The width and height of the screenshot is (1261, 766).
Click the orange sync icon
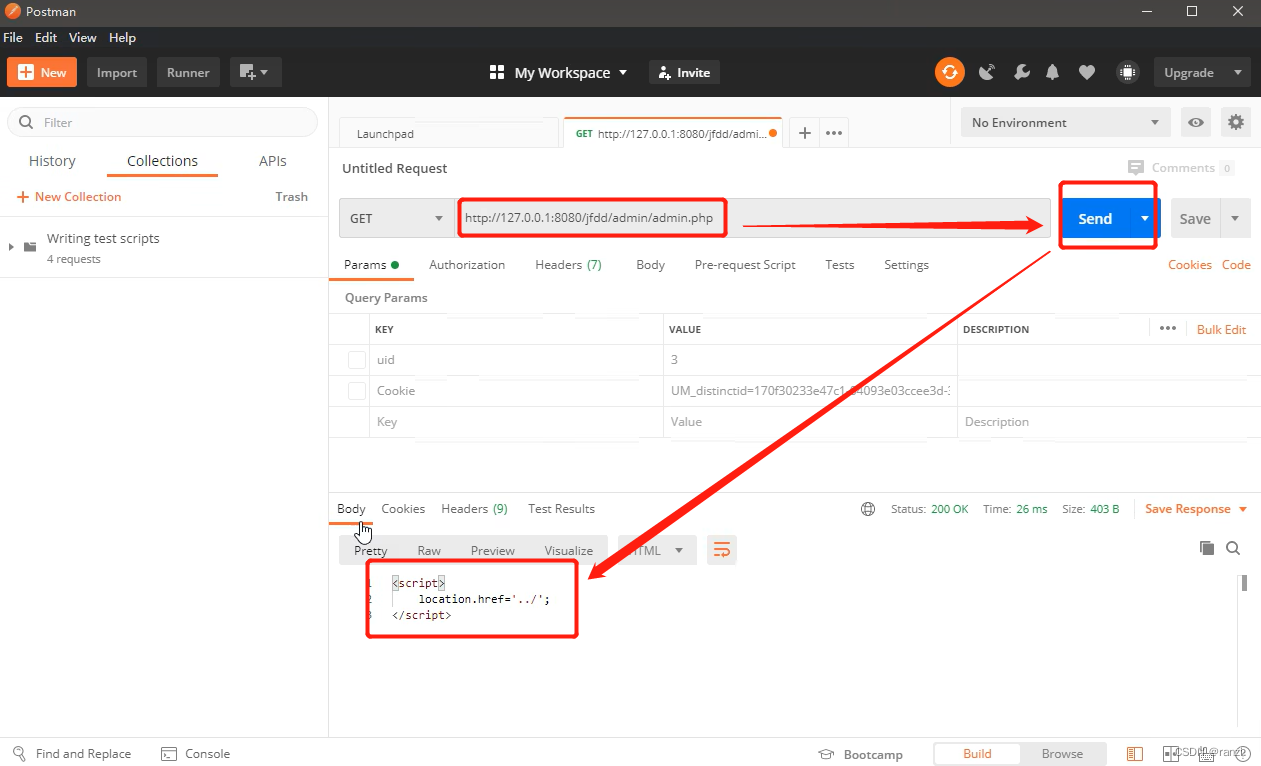[x=949, y=72]
